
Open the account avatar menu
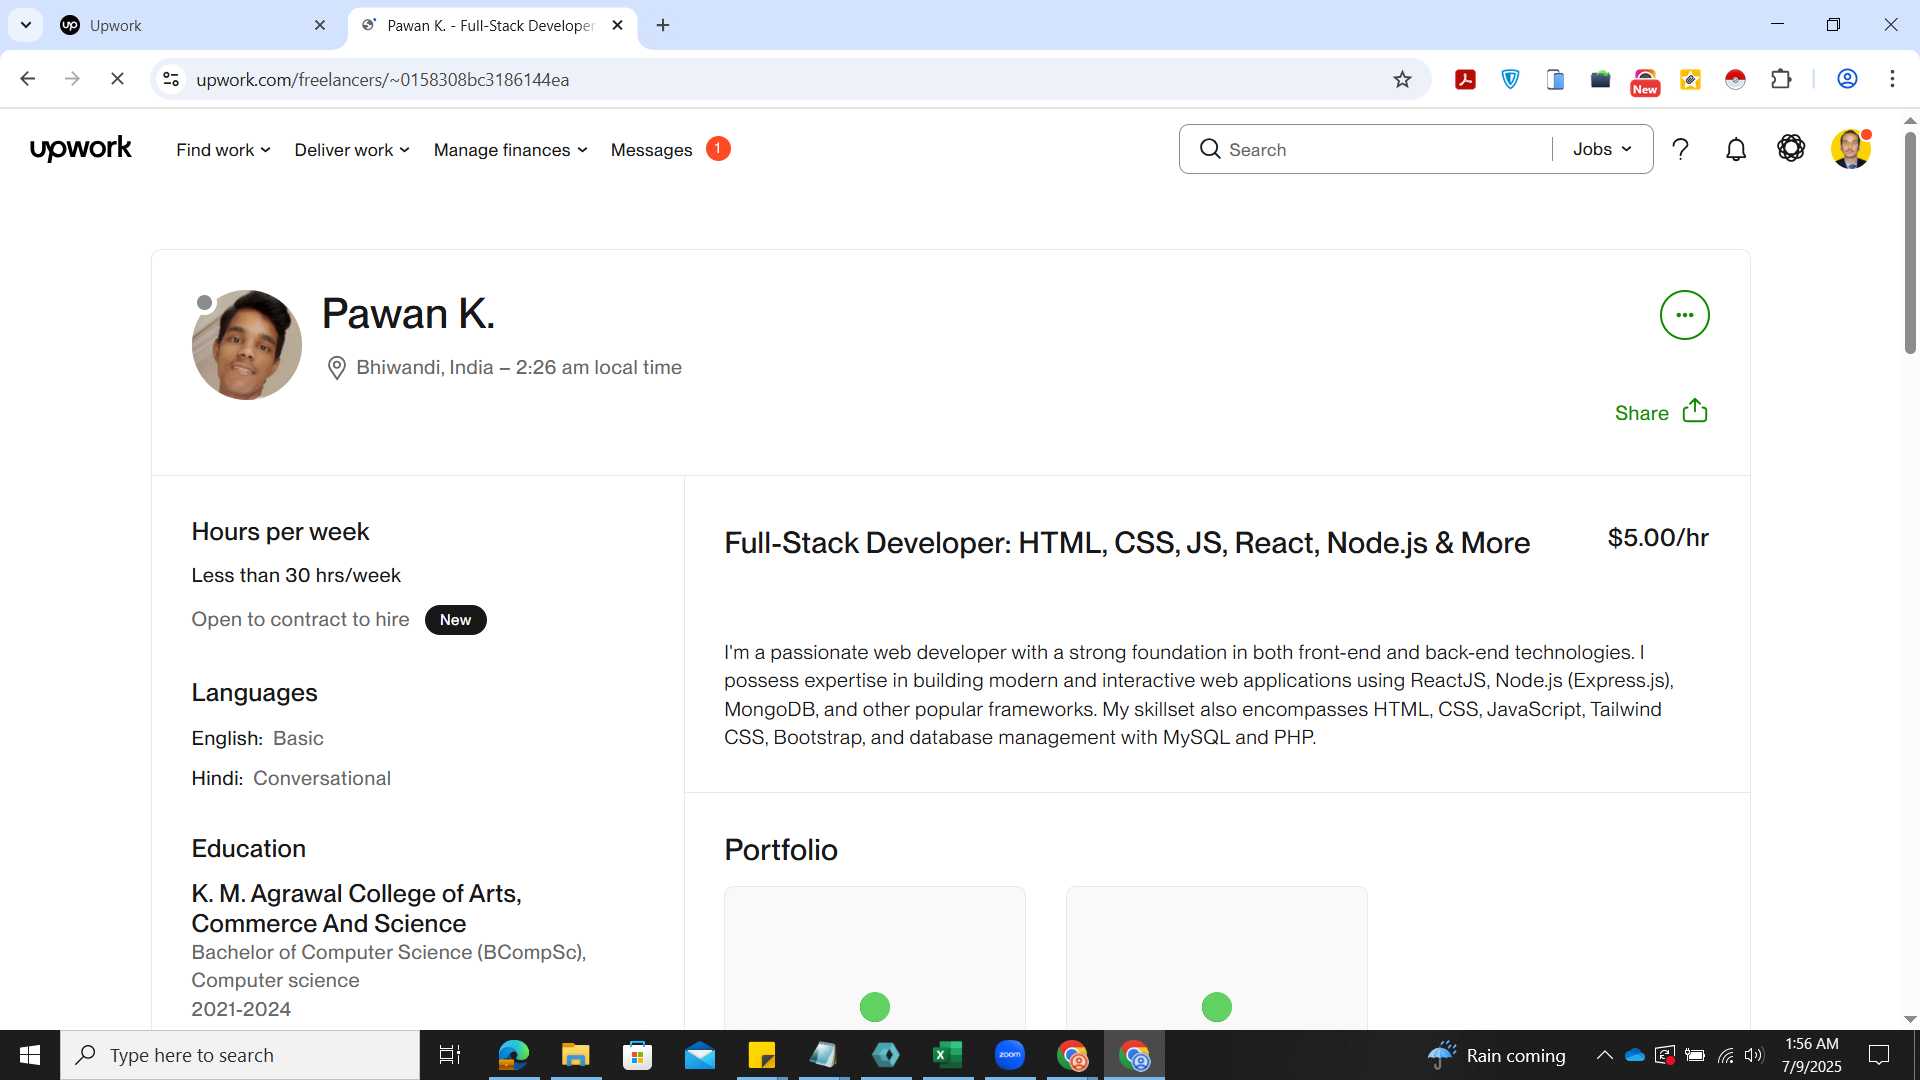(1850, 149)
